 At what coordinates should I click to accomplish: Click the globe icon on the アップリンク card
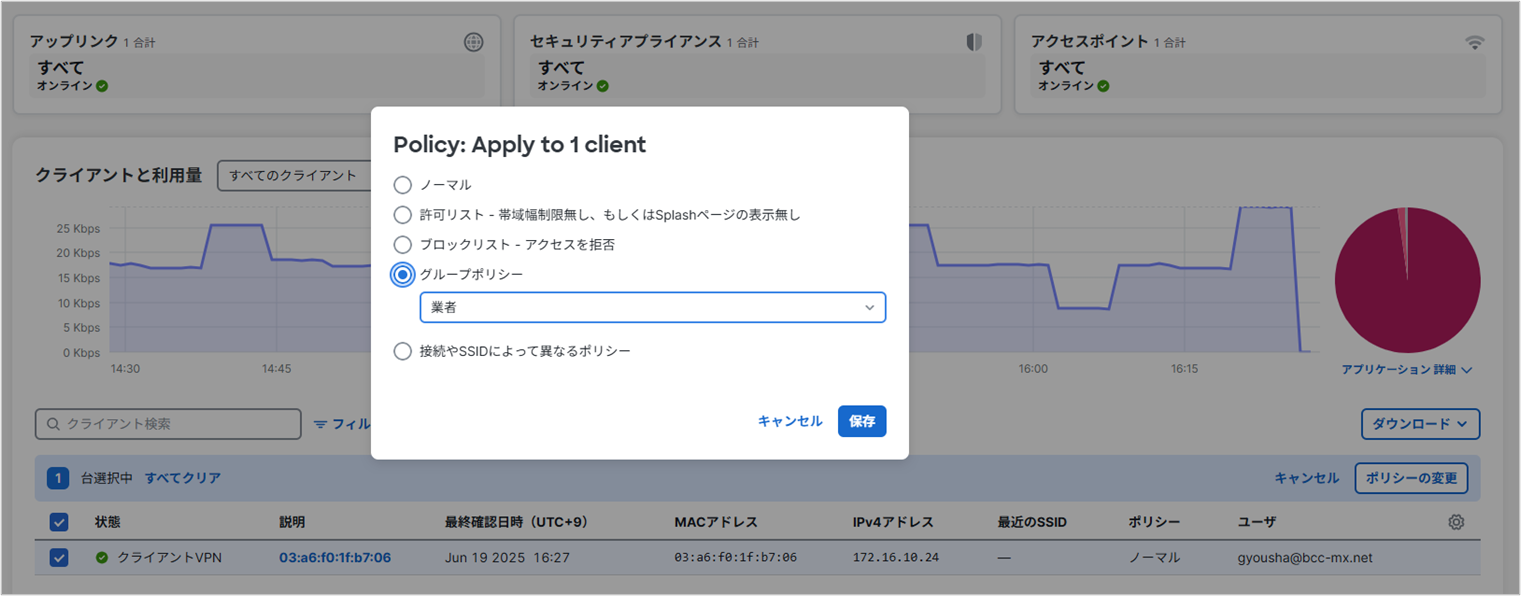(x=473, y=41)
